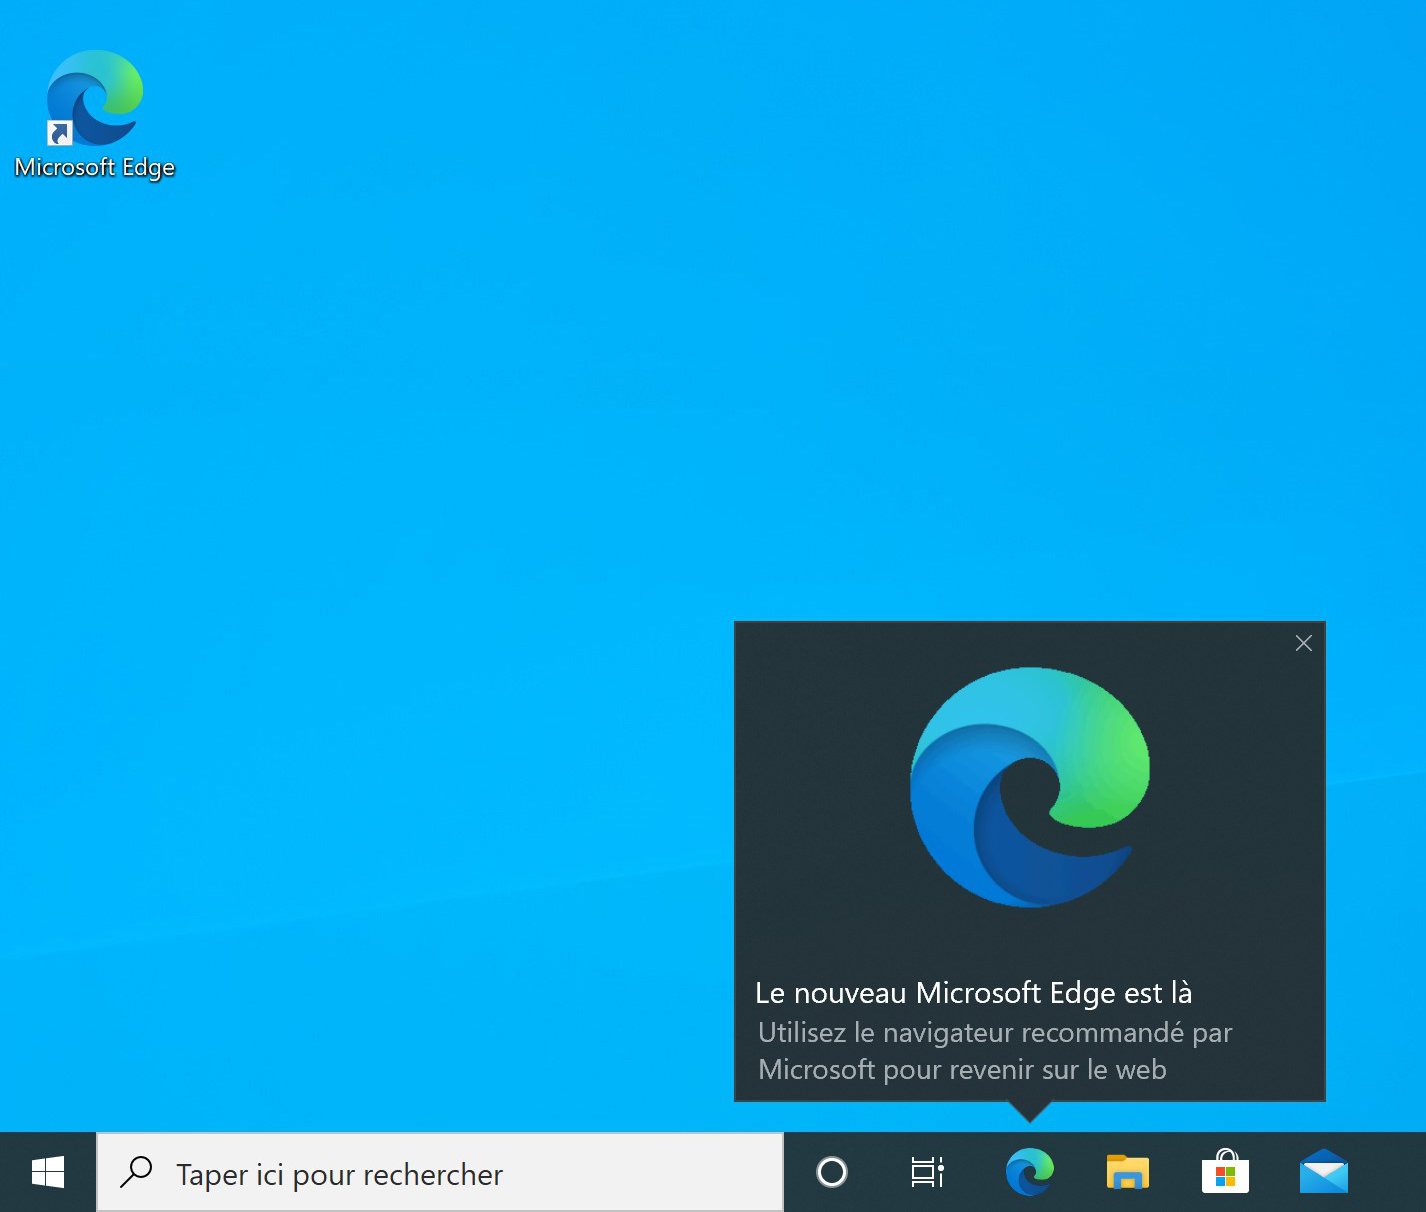The width and height of the screenshot is (1426, 1212).
Task: Click the magnifier icon in the search box
Action: pyautogui.click(x=136, y=1172)
